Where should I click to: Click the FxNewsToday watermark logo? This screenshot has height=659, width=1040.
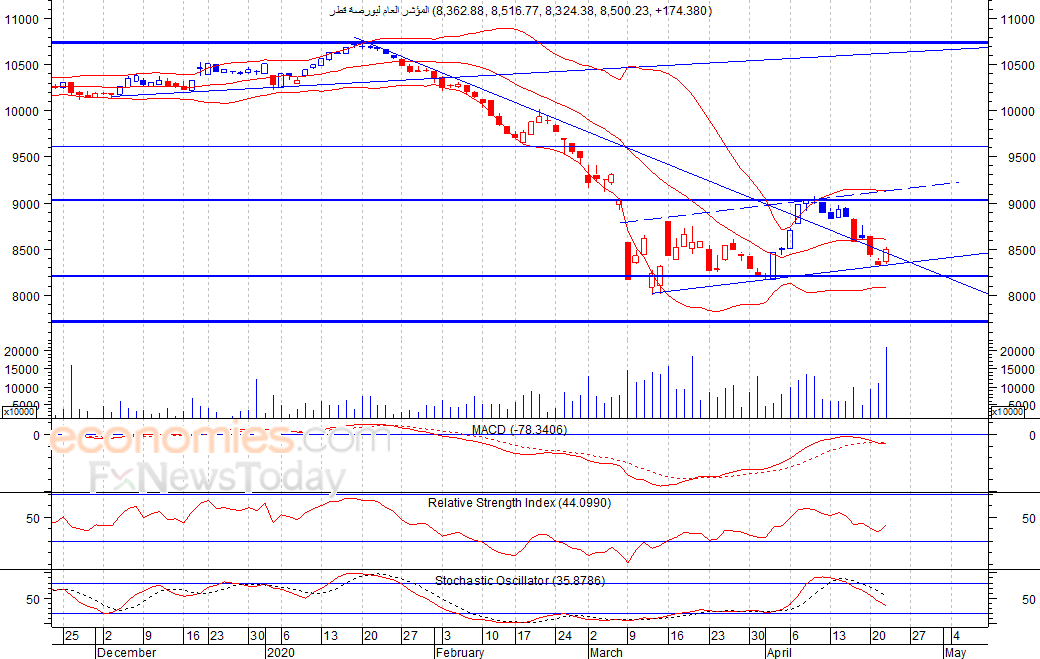(218, 477)
